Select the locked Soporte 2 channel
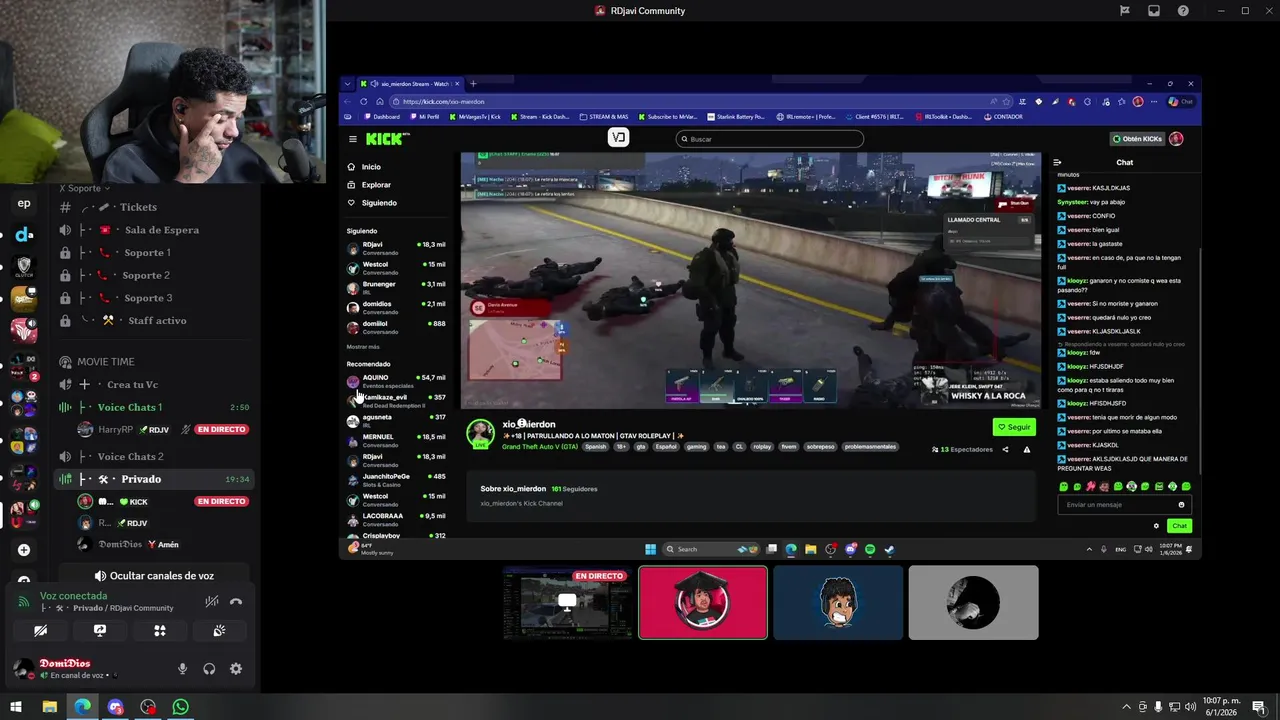Image resolution: width=1280 pixels, height=720 pixels. pyautogui.click(x=153, y=275)
